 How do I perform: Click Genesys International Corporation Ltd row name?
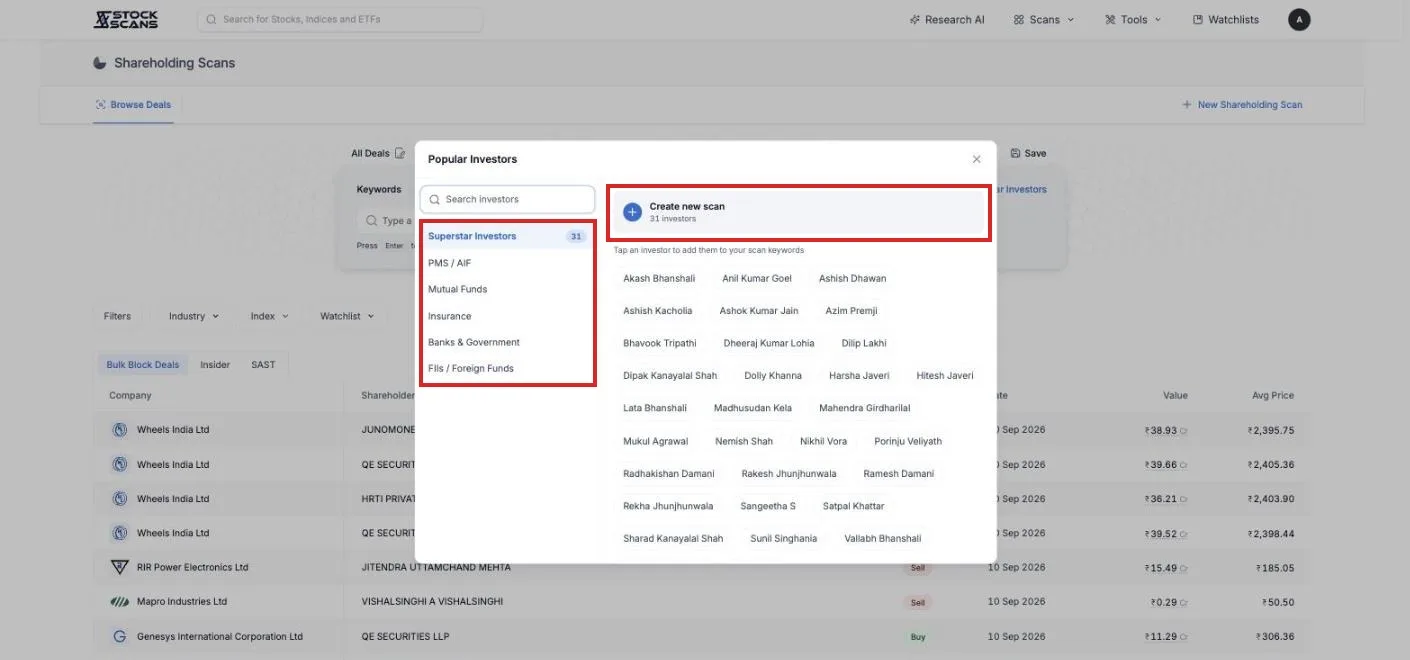(x=220, y=637)
